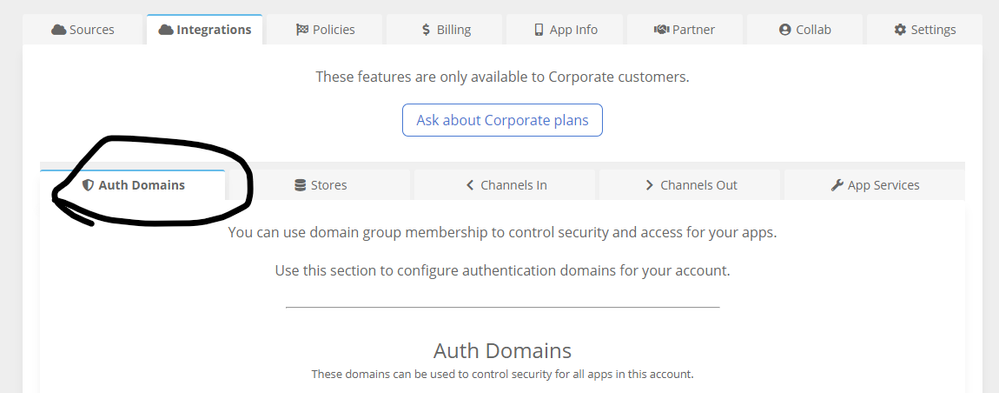Open the Stores sub-tab
The image size is (999, 393).
tap(320, 185)
